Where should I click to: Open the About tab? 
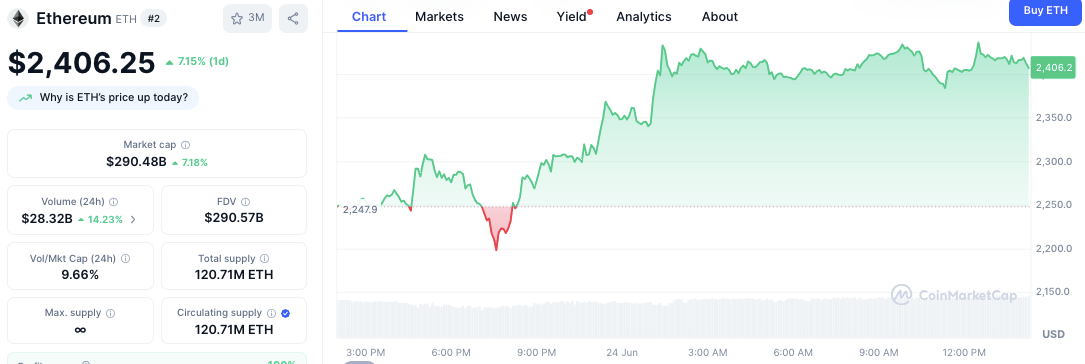click(x=720, y=17)
